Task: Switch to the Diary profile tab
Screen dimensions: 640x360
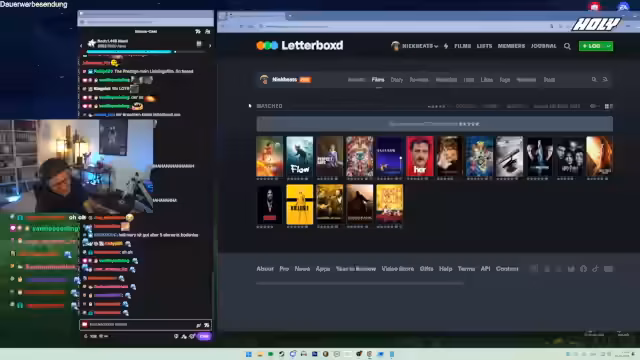Action: coord(397,80)
